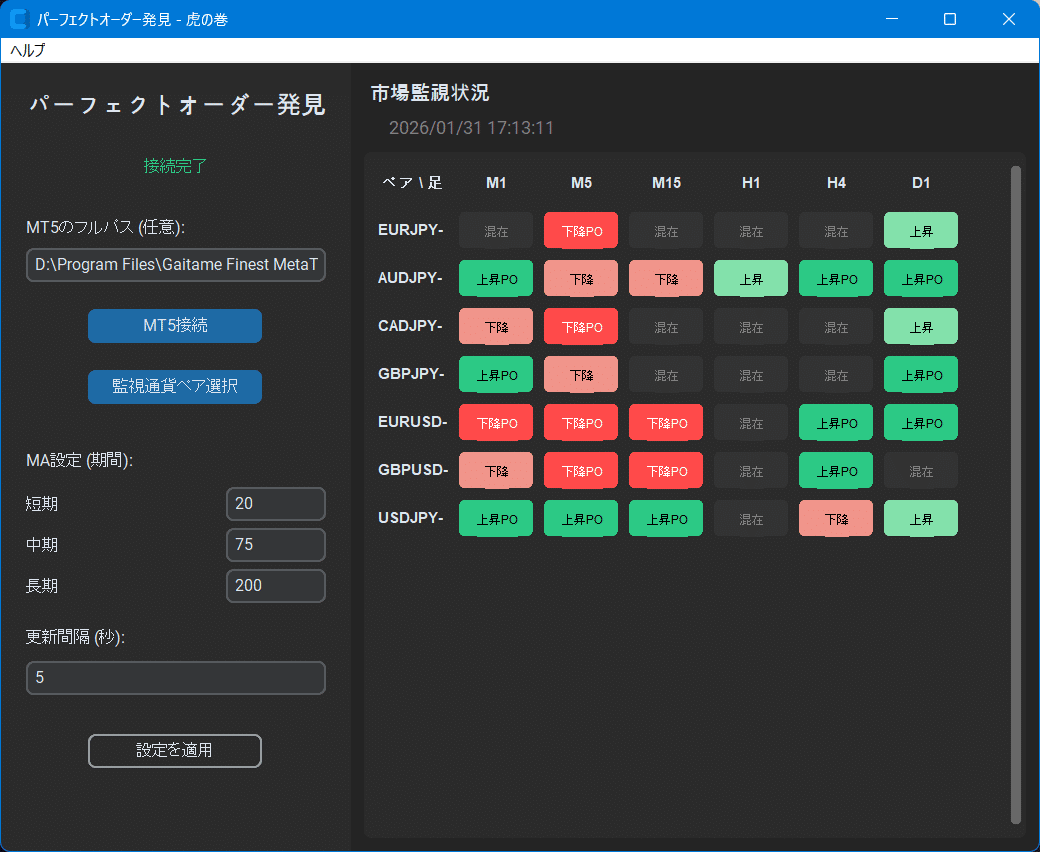
Task: Click the GBPUSD H4 上昇PO indicator
Action: point(835,470)
